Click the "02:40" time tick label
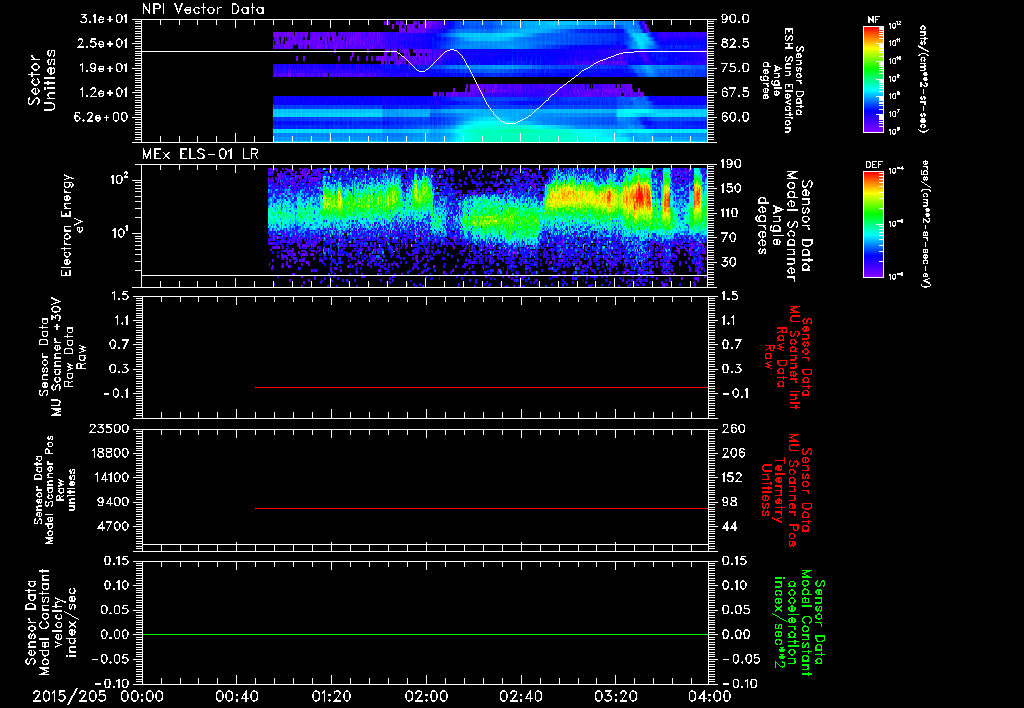1024x708 pixels. coord(520,696)
